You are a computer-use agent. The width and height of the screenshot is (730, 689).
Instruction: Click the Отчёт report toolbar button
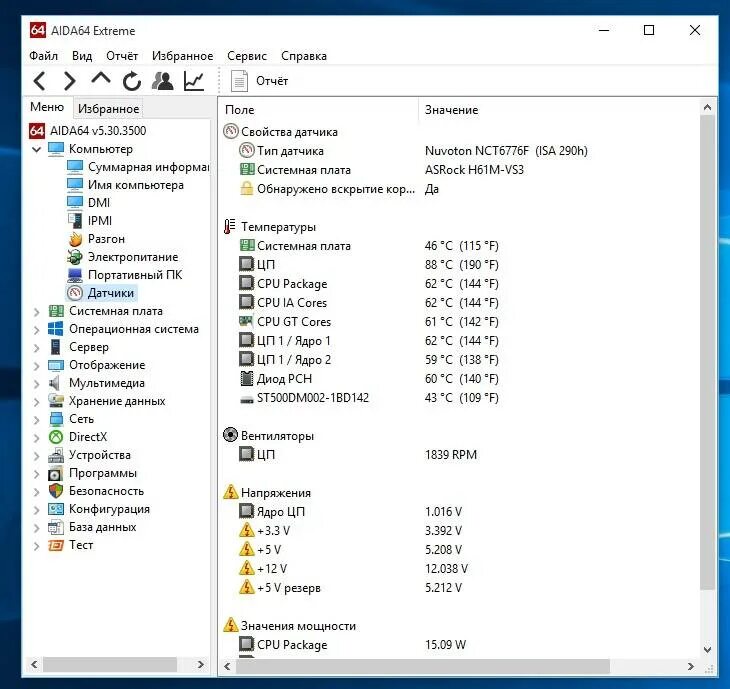click(260, 81)
